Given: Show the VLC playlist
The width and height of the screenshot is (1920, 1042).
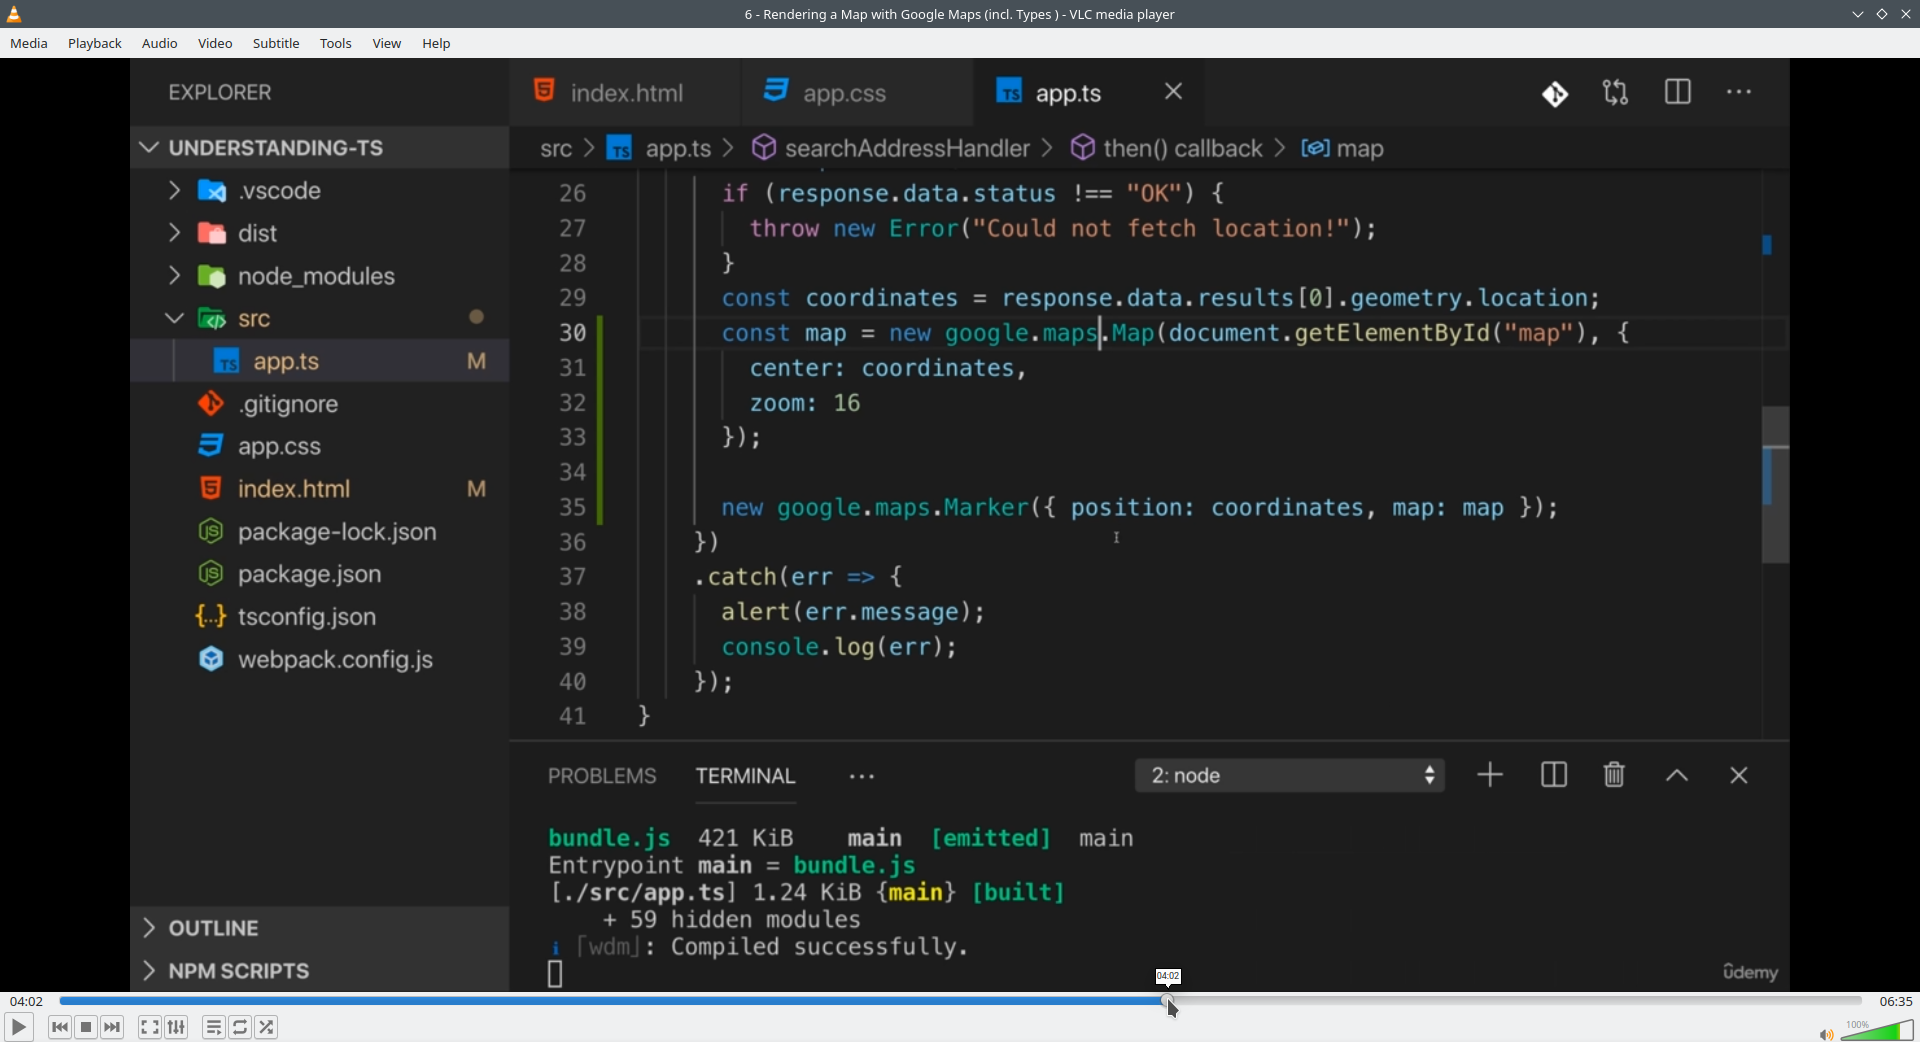Looking at the screenshot, I should click(213, 1027).
